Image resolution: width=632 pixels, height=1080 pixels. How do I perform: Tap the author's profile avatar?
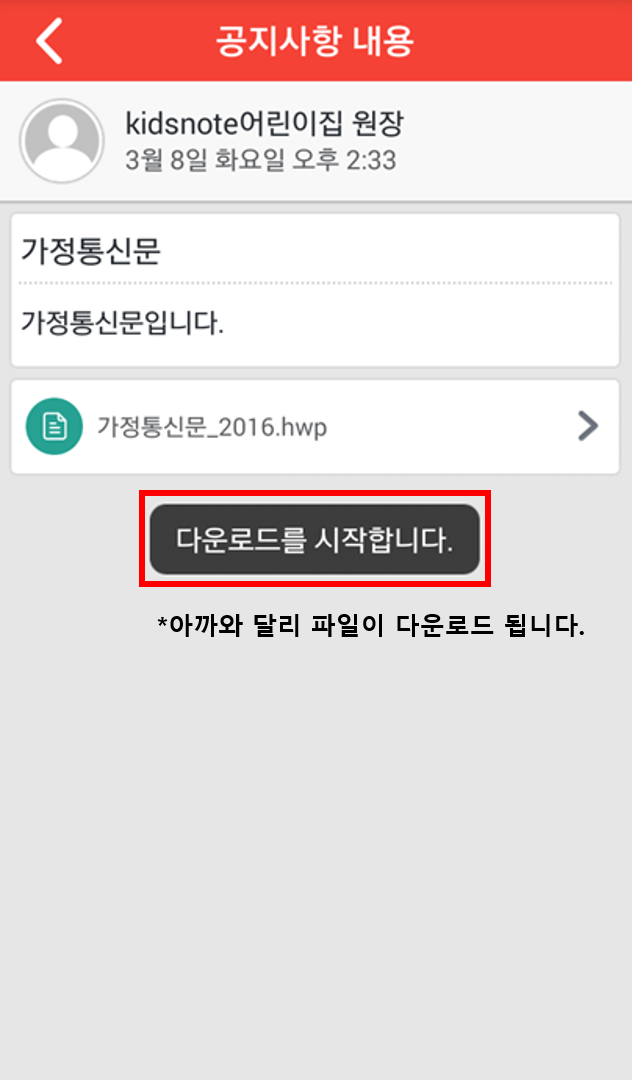(x=62, y=141)
